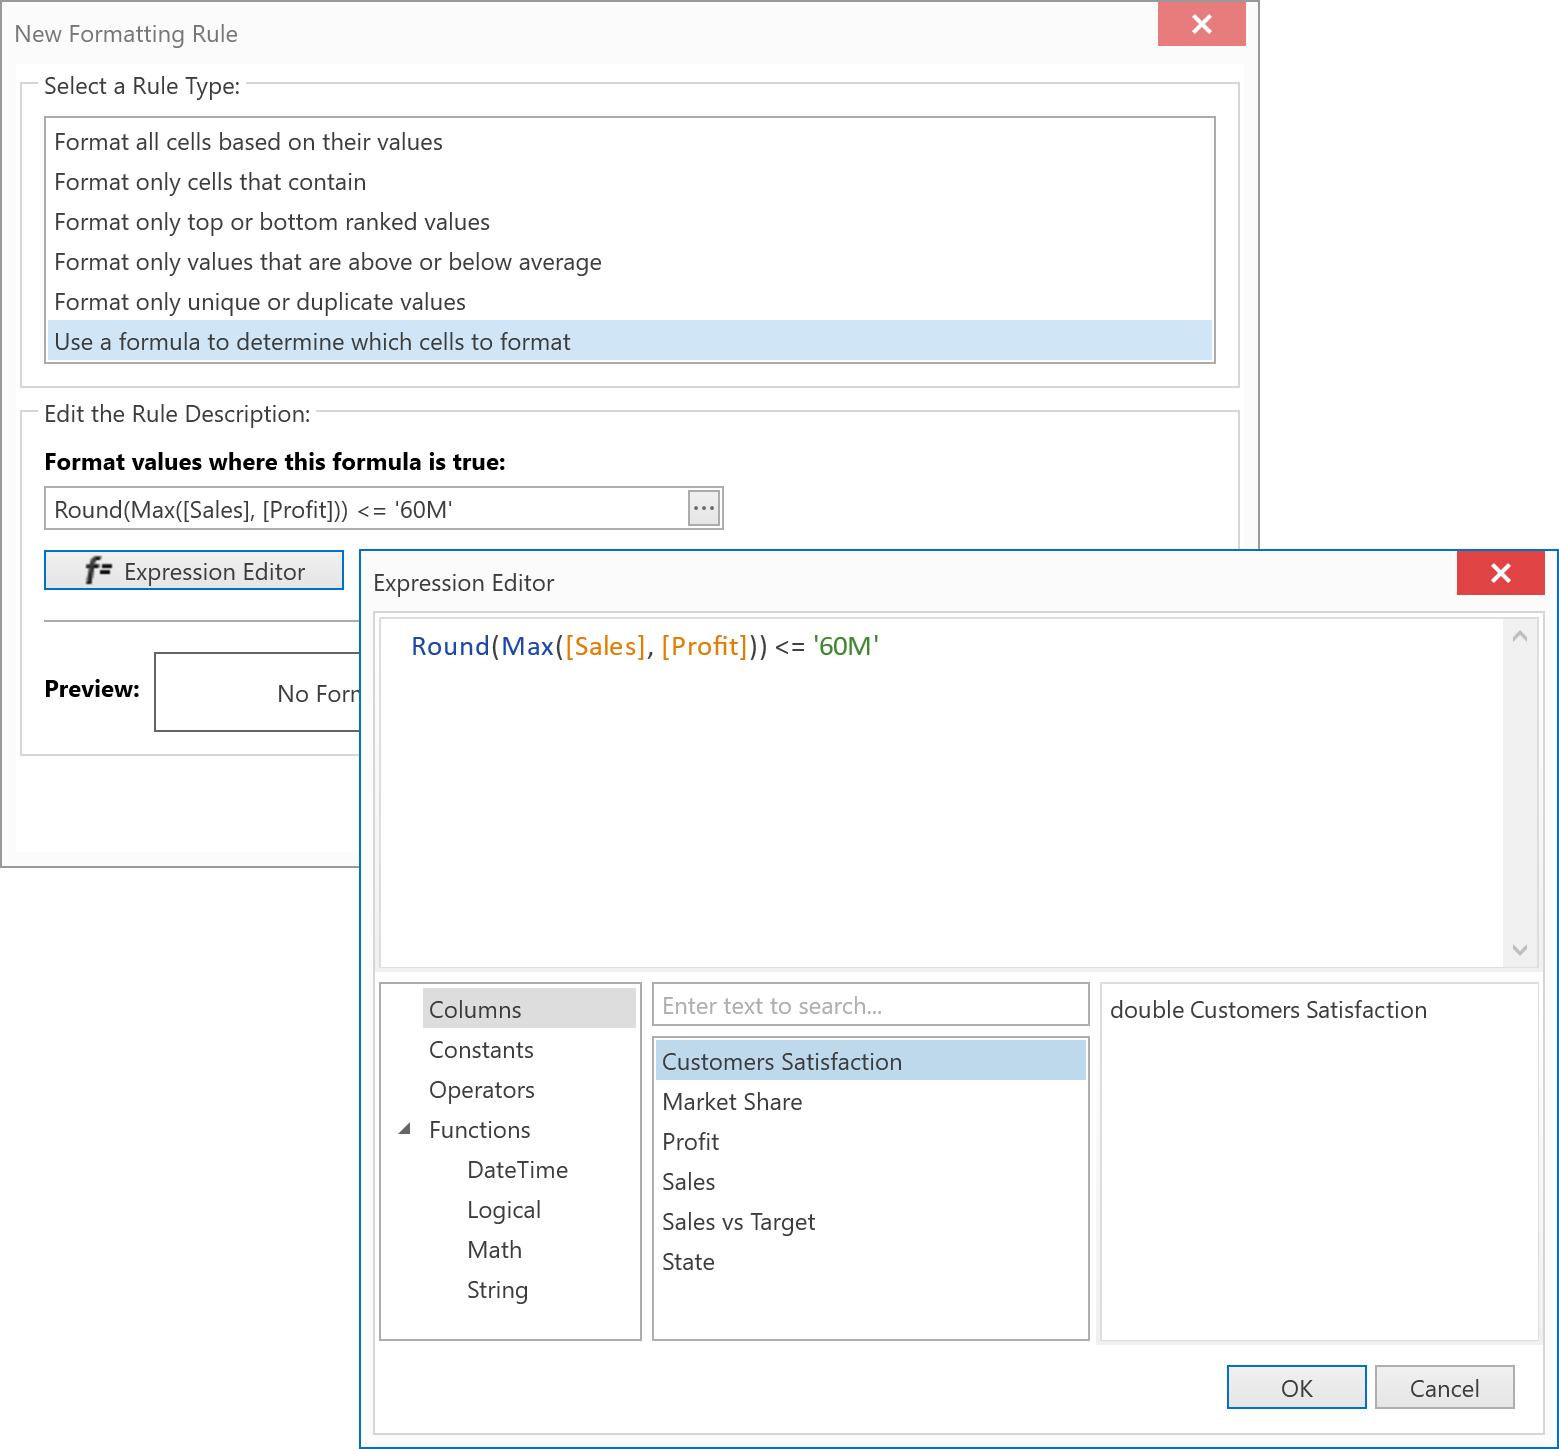Select the Logical functions group
The width and height of the screenshot is (1559, 1449).
tap(503, 1210)
